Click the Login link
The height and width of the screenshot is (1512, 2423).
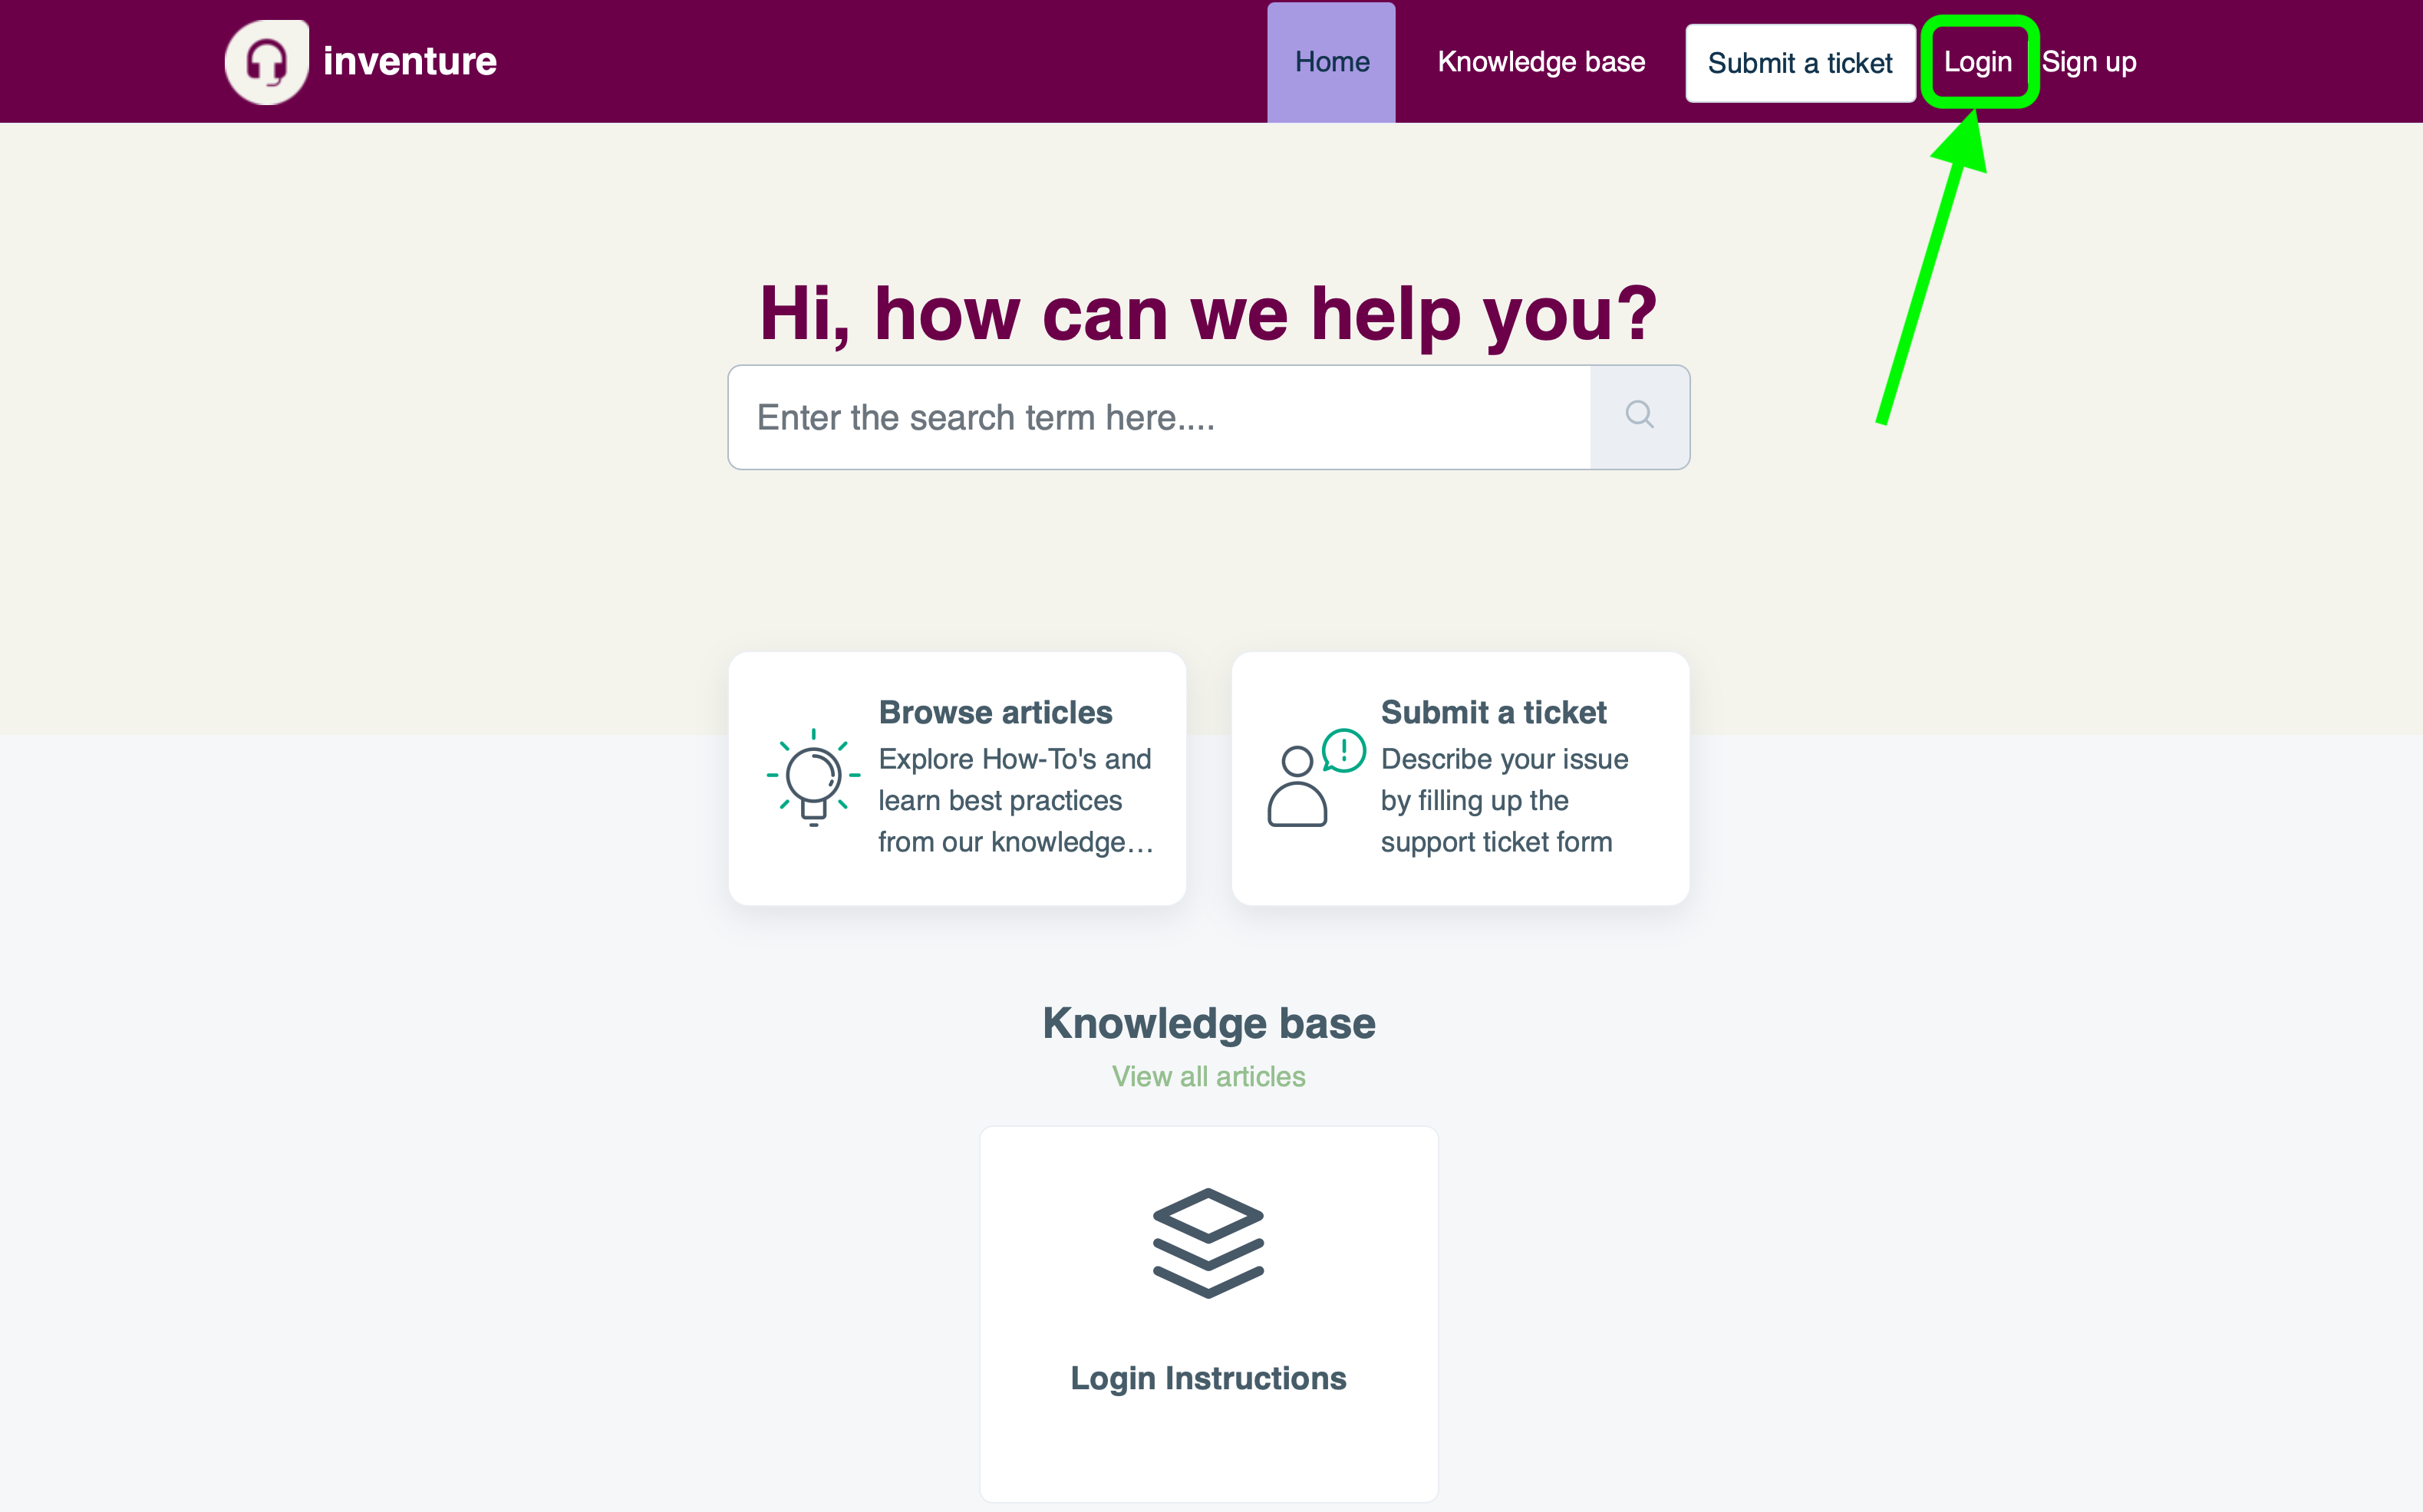tap(1977, 62)
